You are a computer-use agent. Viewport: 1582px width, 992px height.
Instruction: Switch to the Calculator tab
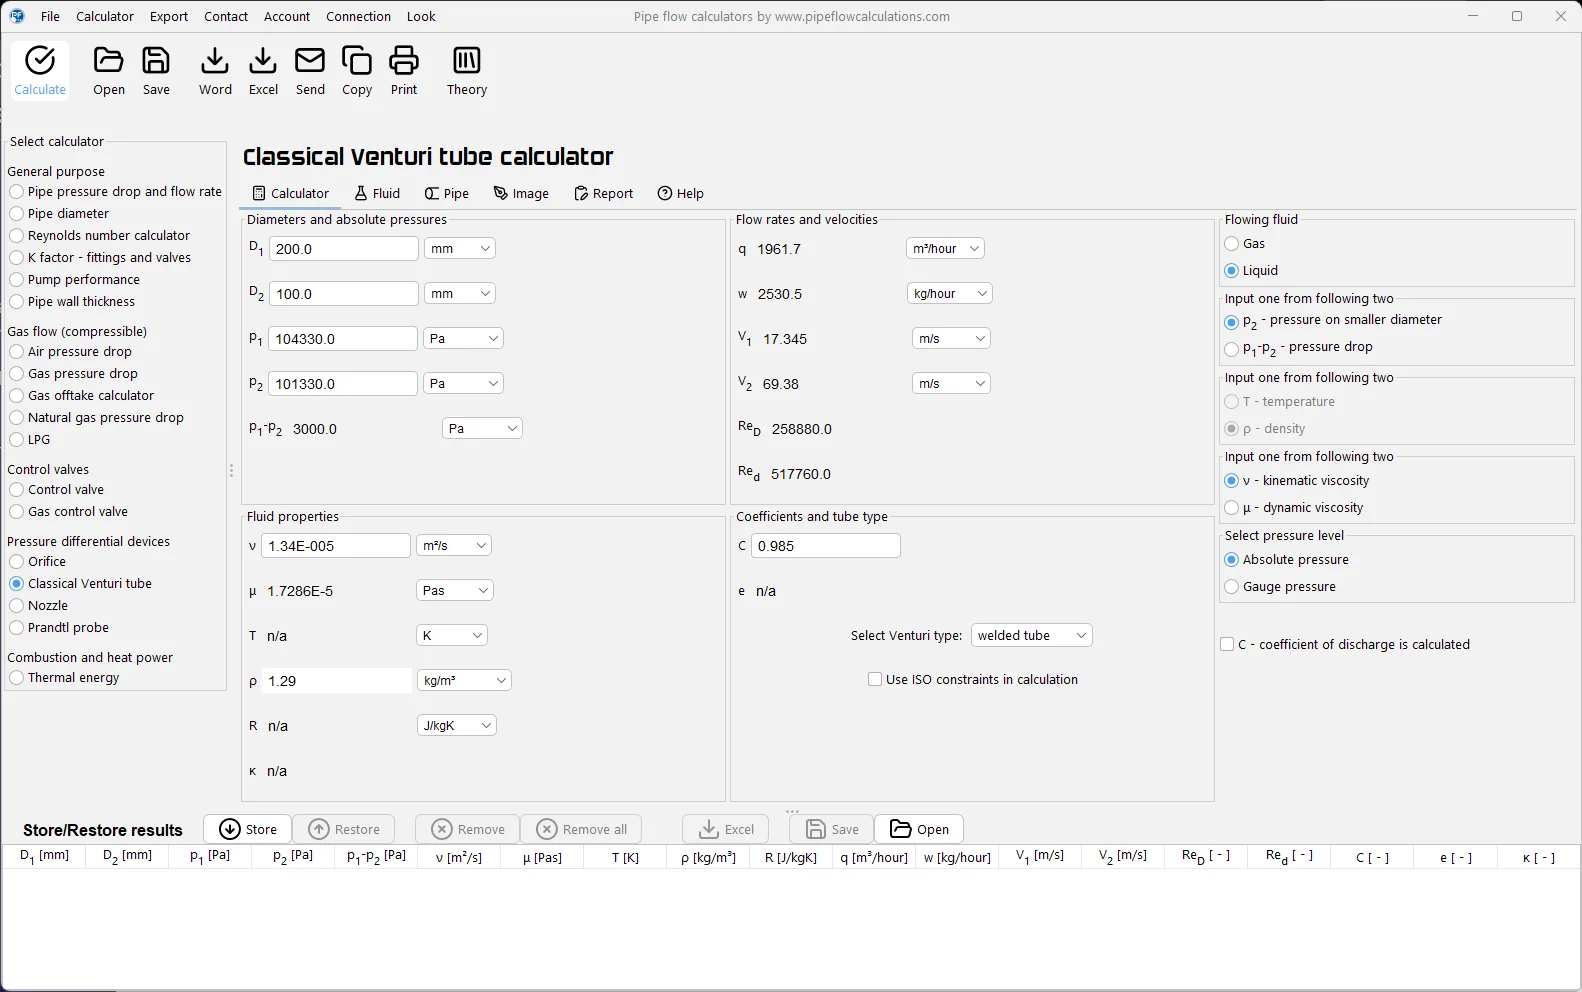(291, 194)
